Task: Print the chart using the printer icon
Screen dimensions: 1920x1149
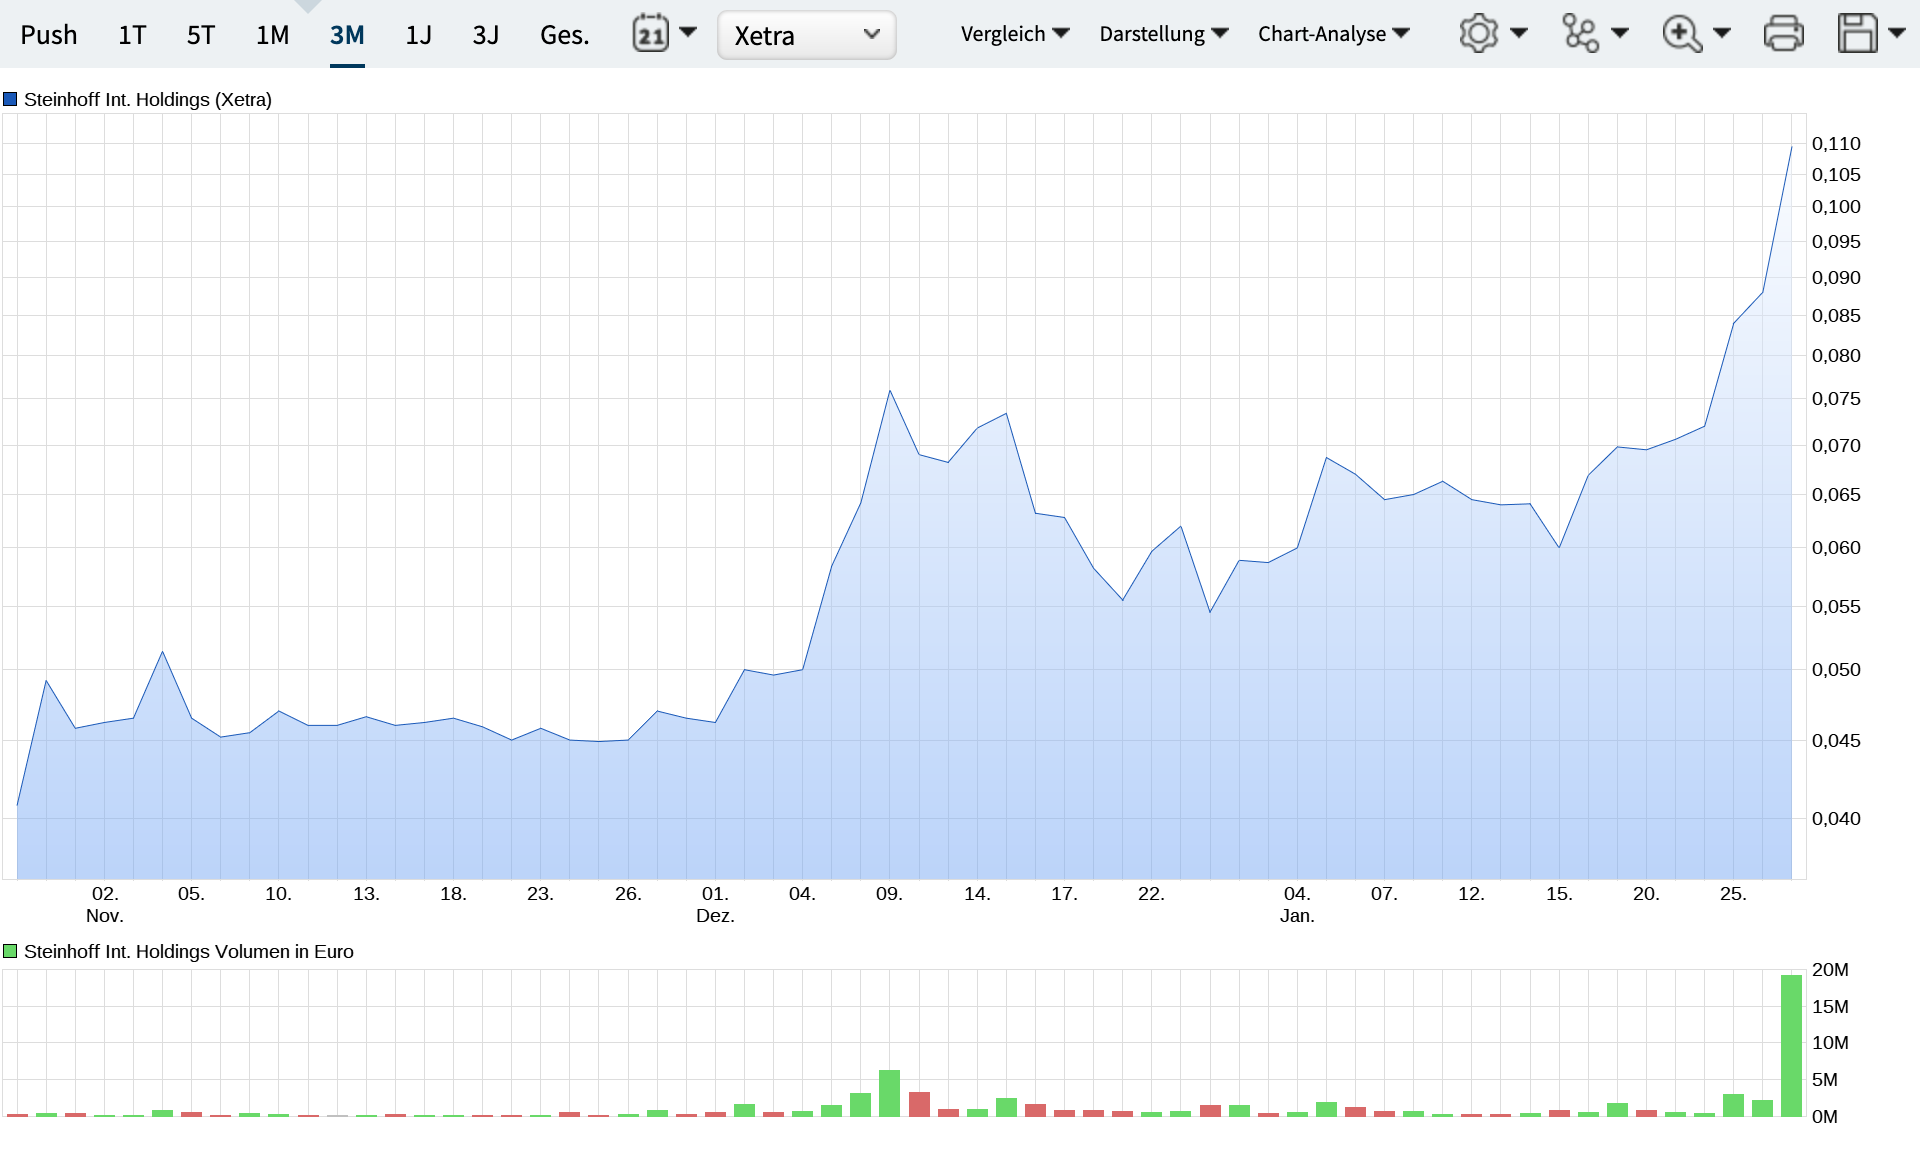Action: point(1786,33)
